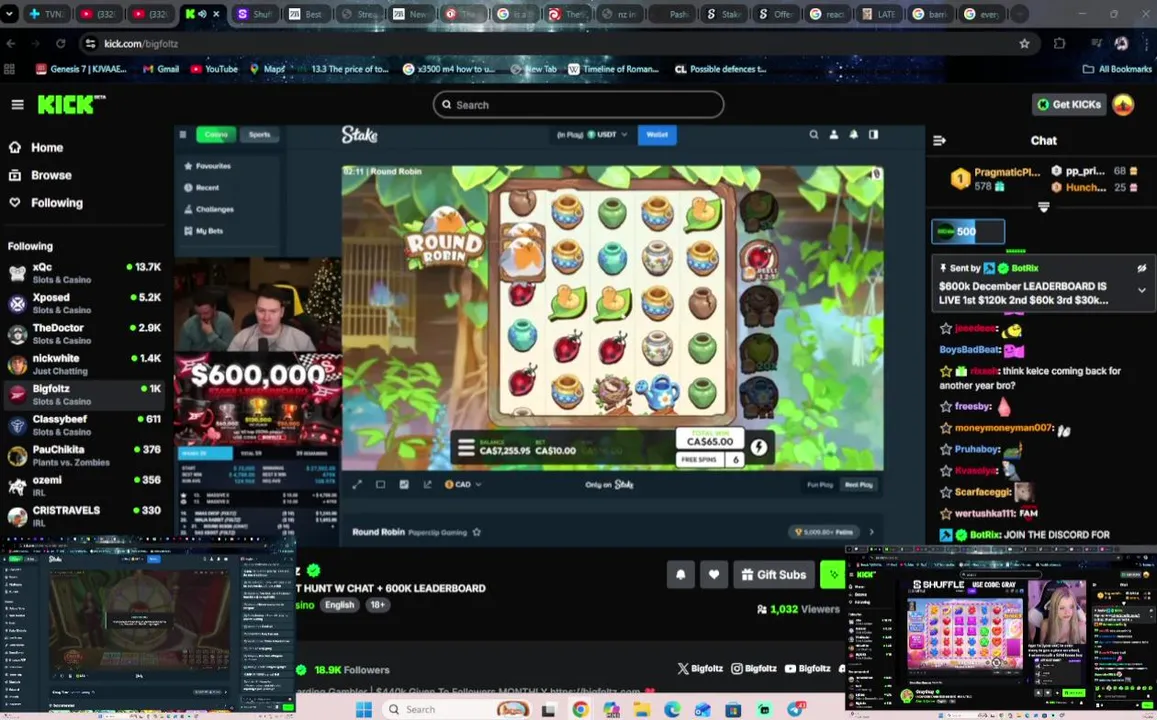Switch to the Casino tab in Stake

pos(216,135)
